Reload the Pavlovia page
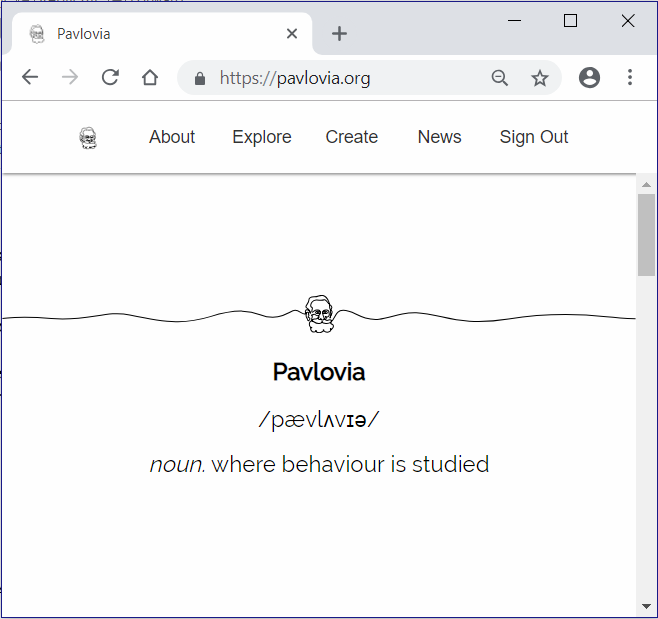Screen dimensions: 658x619 (x=110, y=77)
